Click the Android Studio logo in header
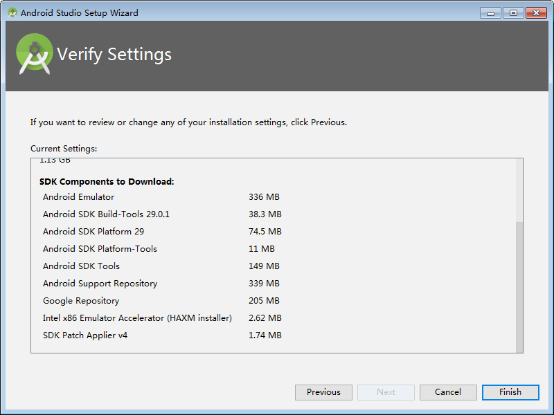This screenshot has width=554, height=415. tap(34, 54)
